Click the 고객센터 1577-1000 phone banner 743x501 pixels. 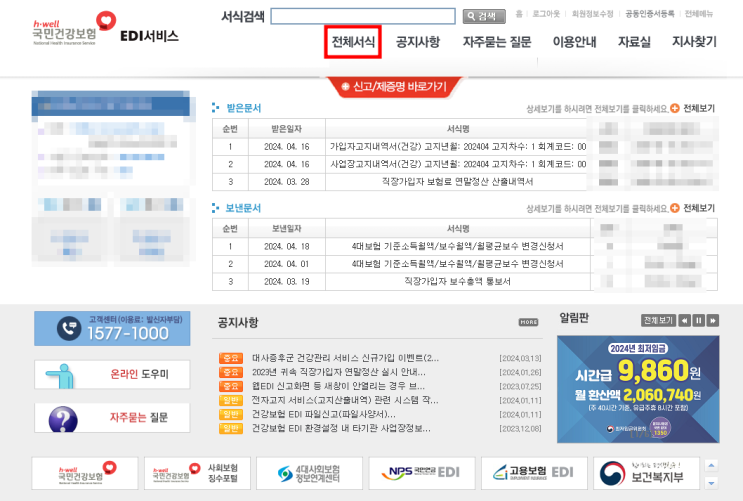pyautogui.click(x=112, y=328)
